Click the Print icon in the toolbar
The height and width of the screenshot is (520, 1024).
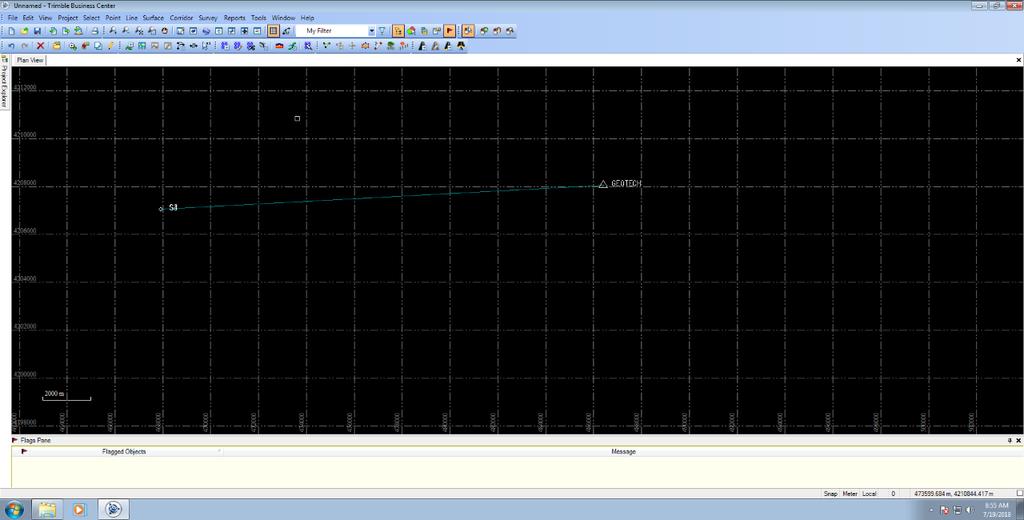coord(95,31)
